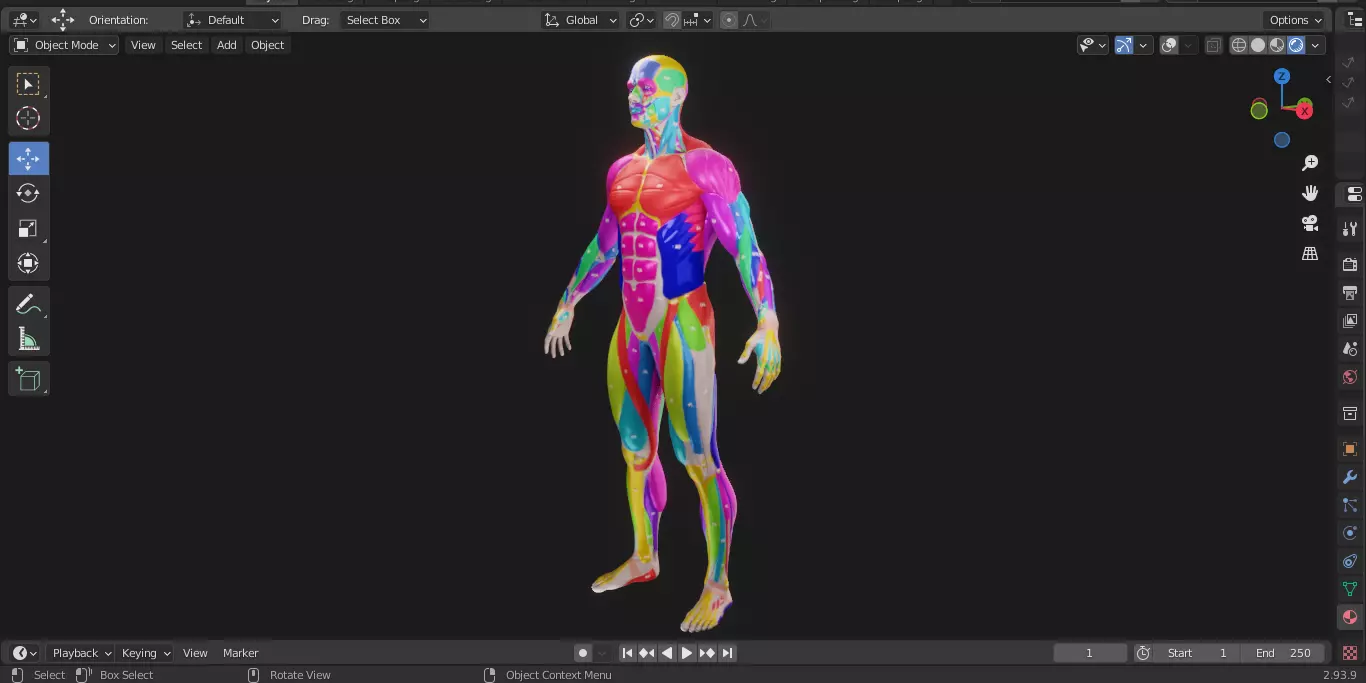Click the red X axis on navigation gizmo

pyautogui.click(x=1304, y=110)
